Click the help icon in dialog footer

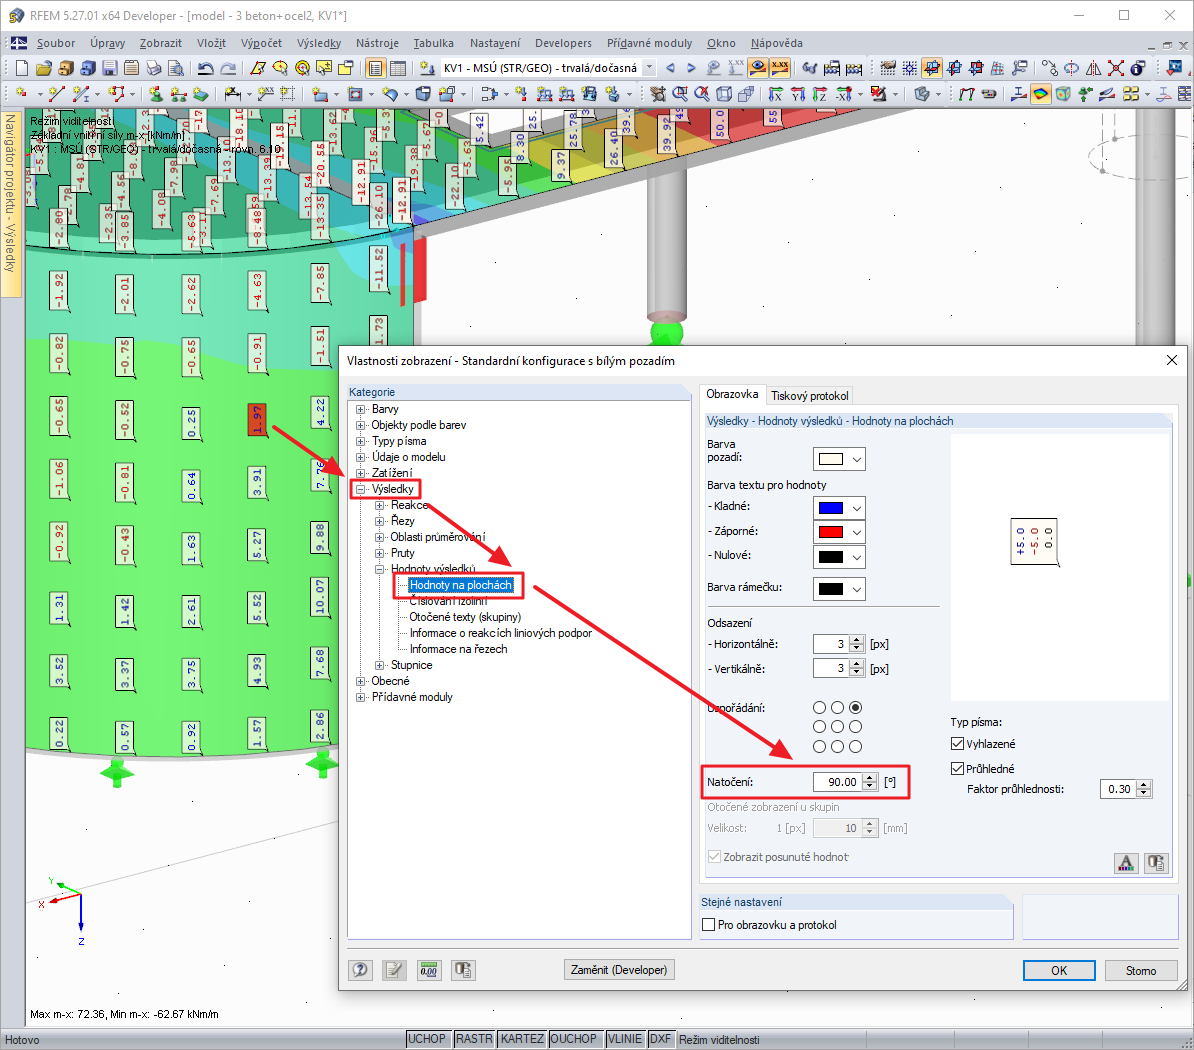point(360,969)
